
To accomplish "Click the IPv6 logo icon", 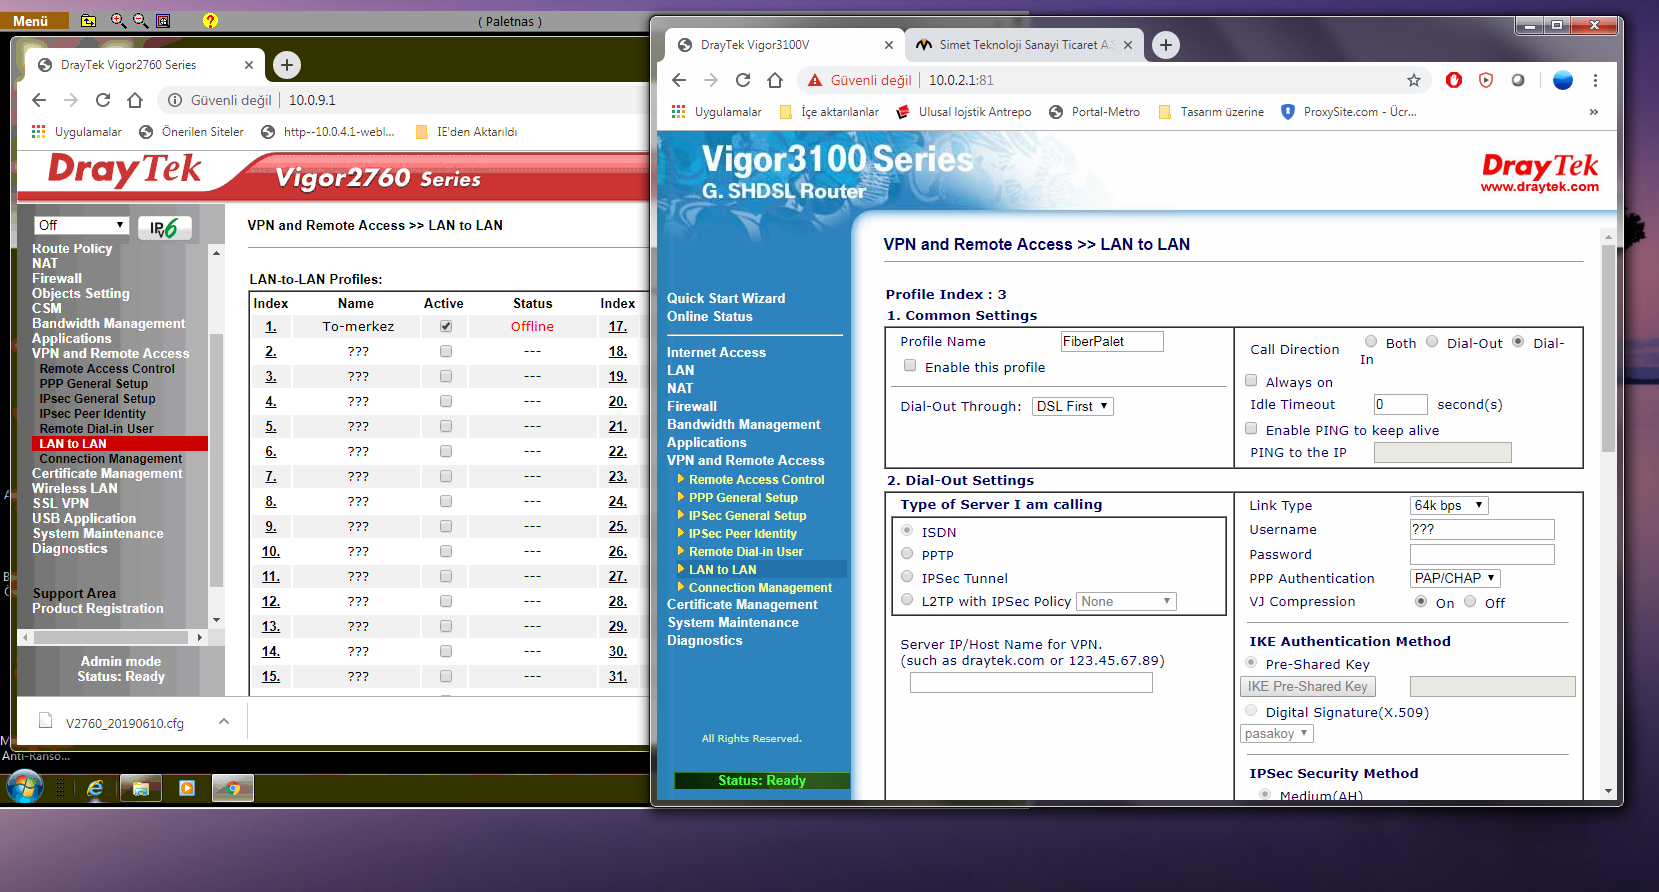I will point(164,228).
